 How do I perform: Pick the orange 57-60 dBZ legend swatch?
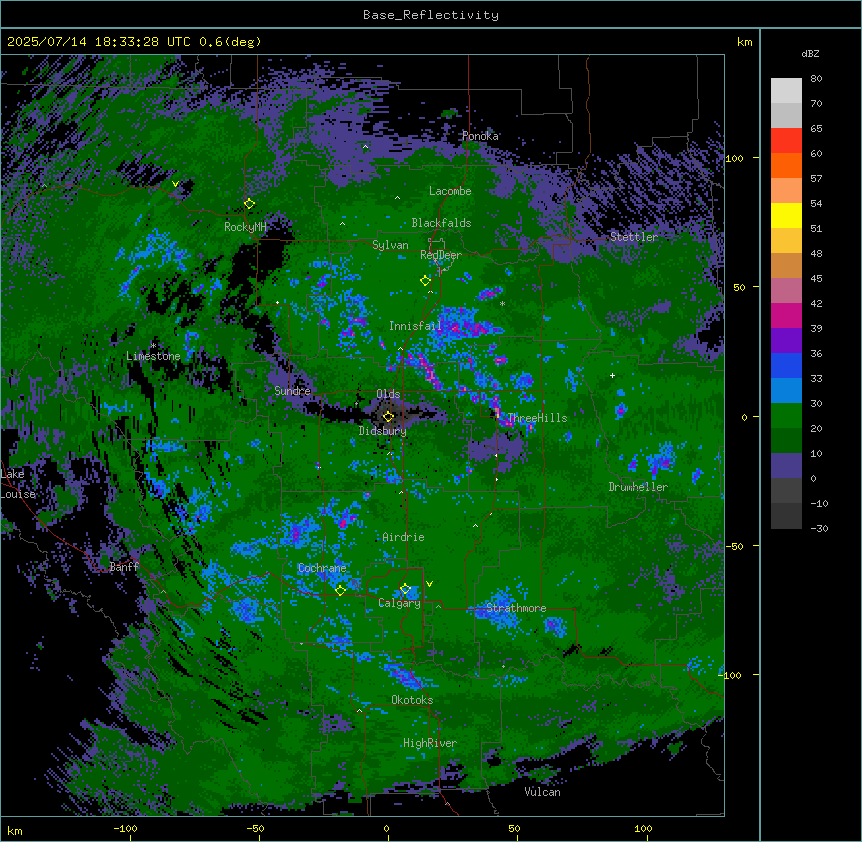pos(786,165)
